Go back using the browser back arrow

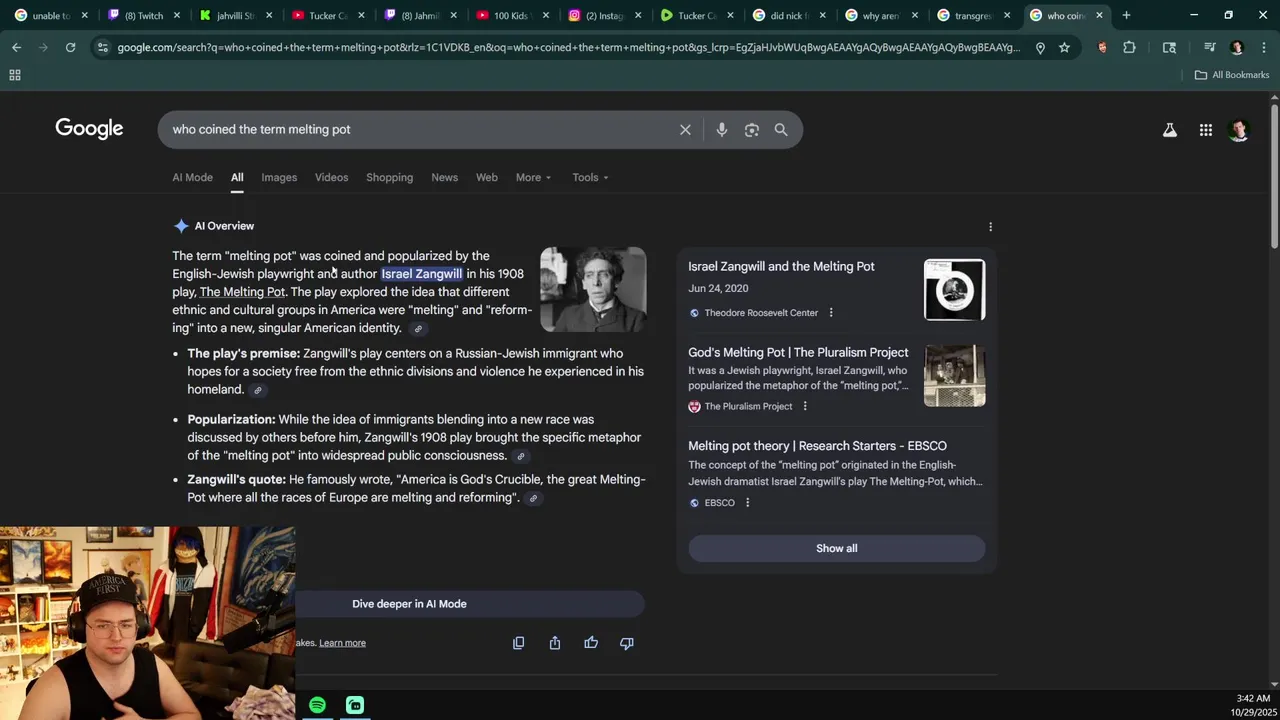tap(17, 47)
